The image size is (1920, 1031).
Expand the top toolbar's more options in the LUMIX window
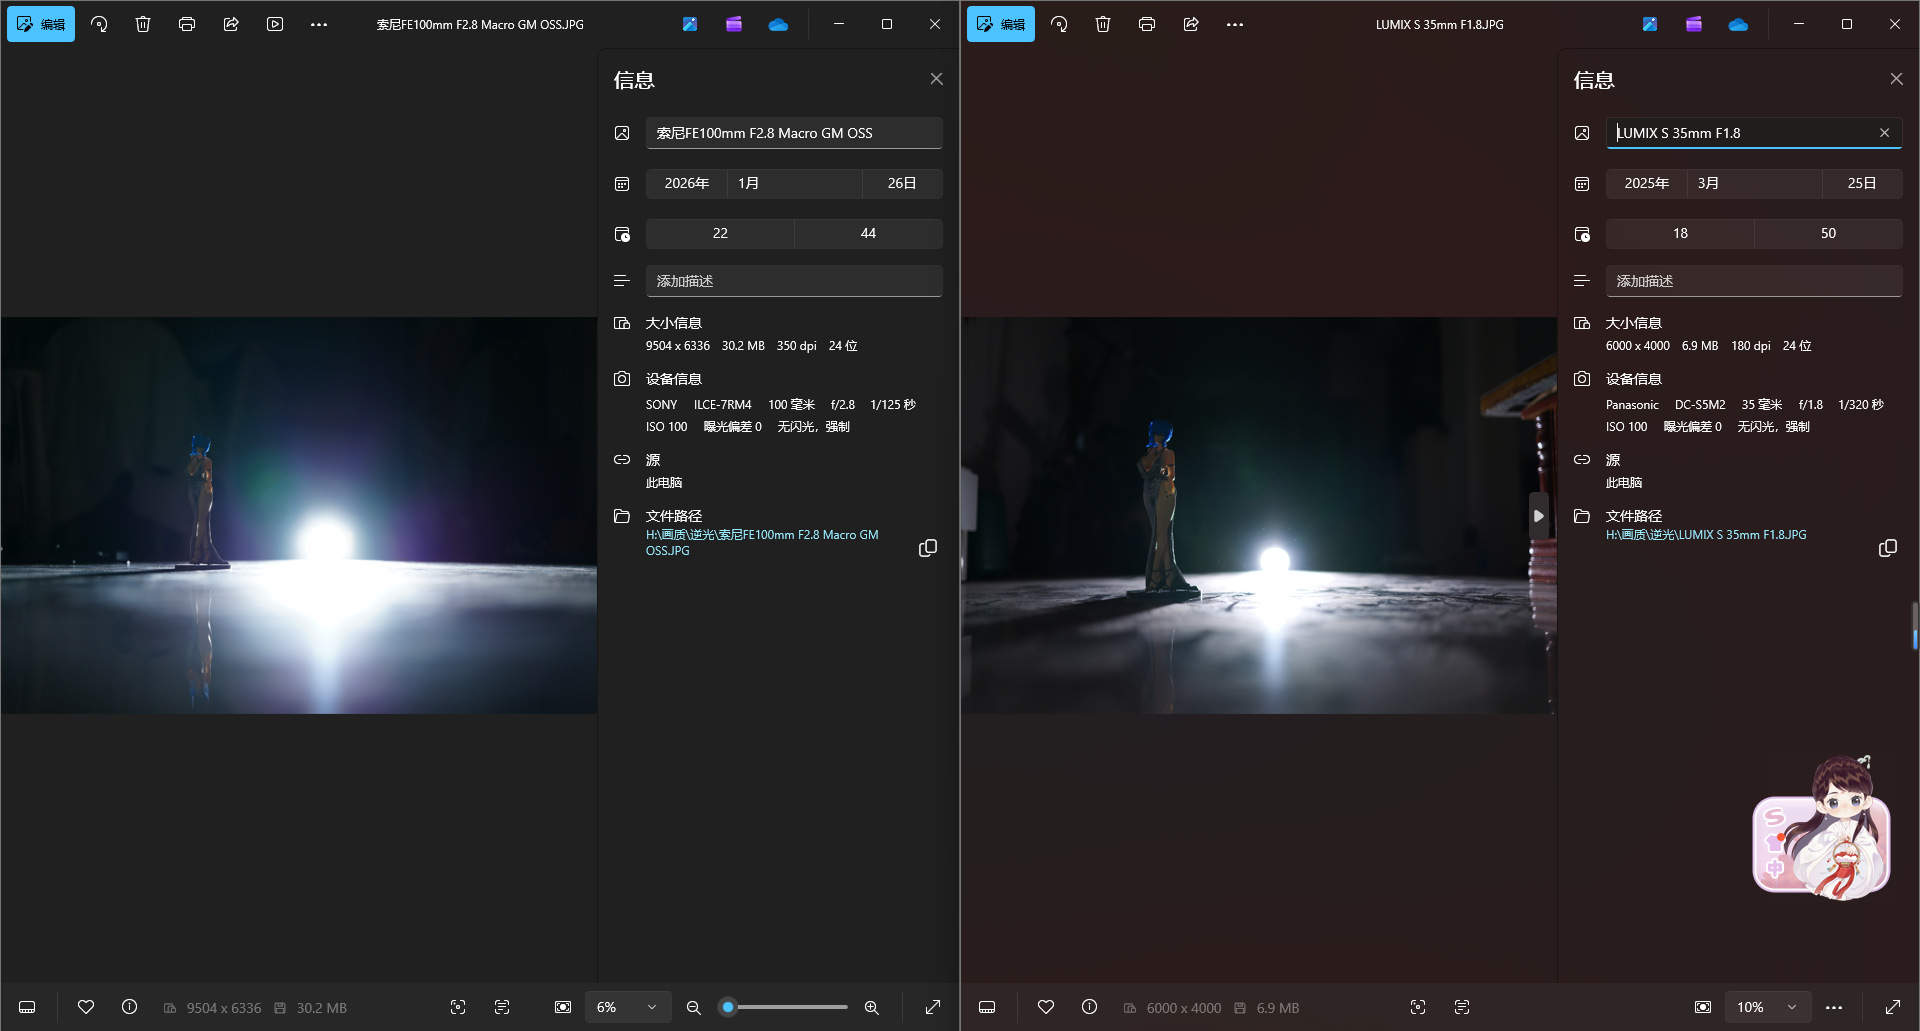pyautogui.click(x=1235, y=24)
